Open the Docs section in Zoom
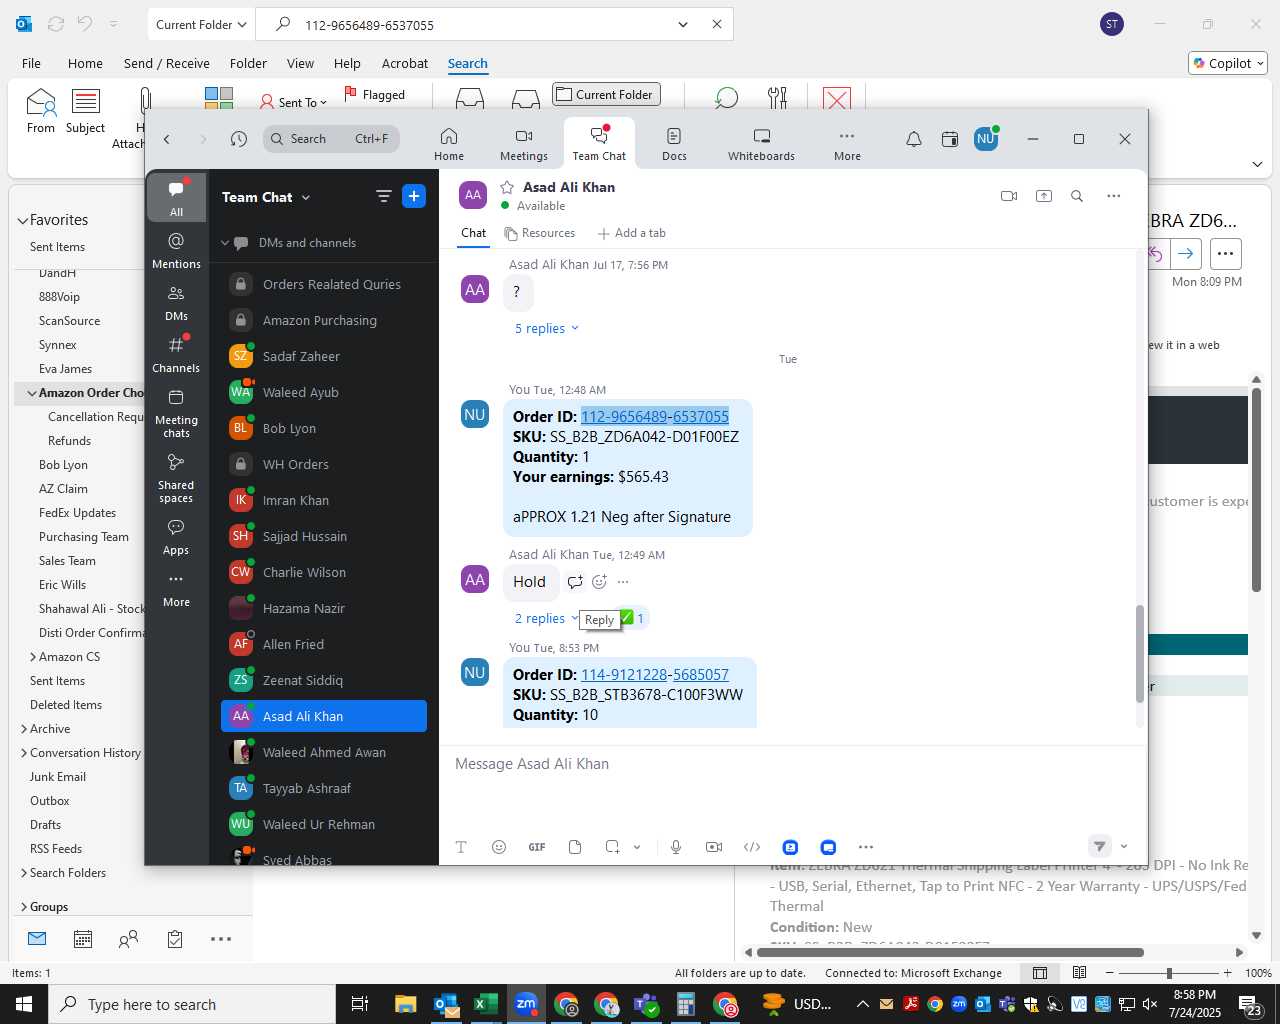 click(x=674, y=144)
